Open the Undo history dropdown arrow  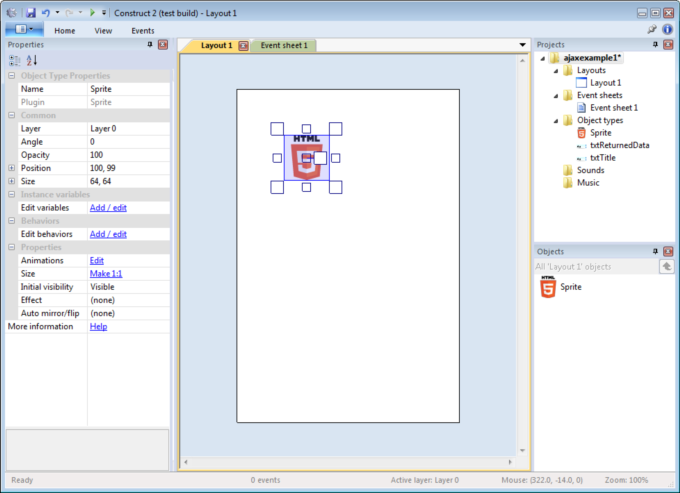57,13
